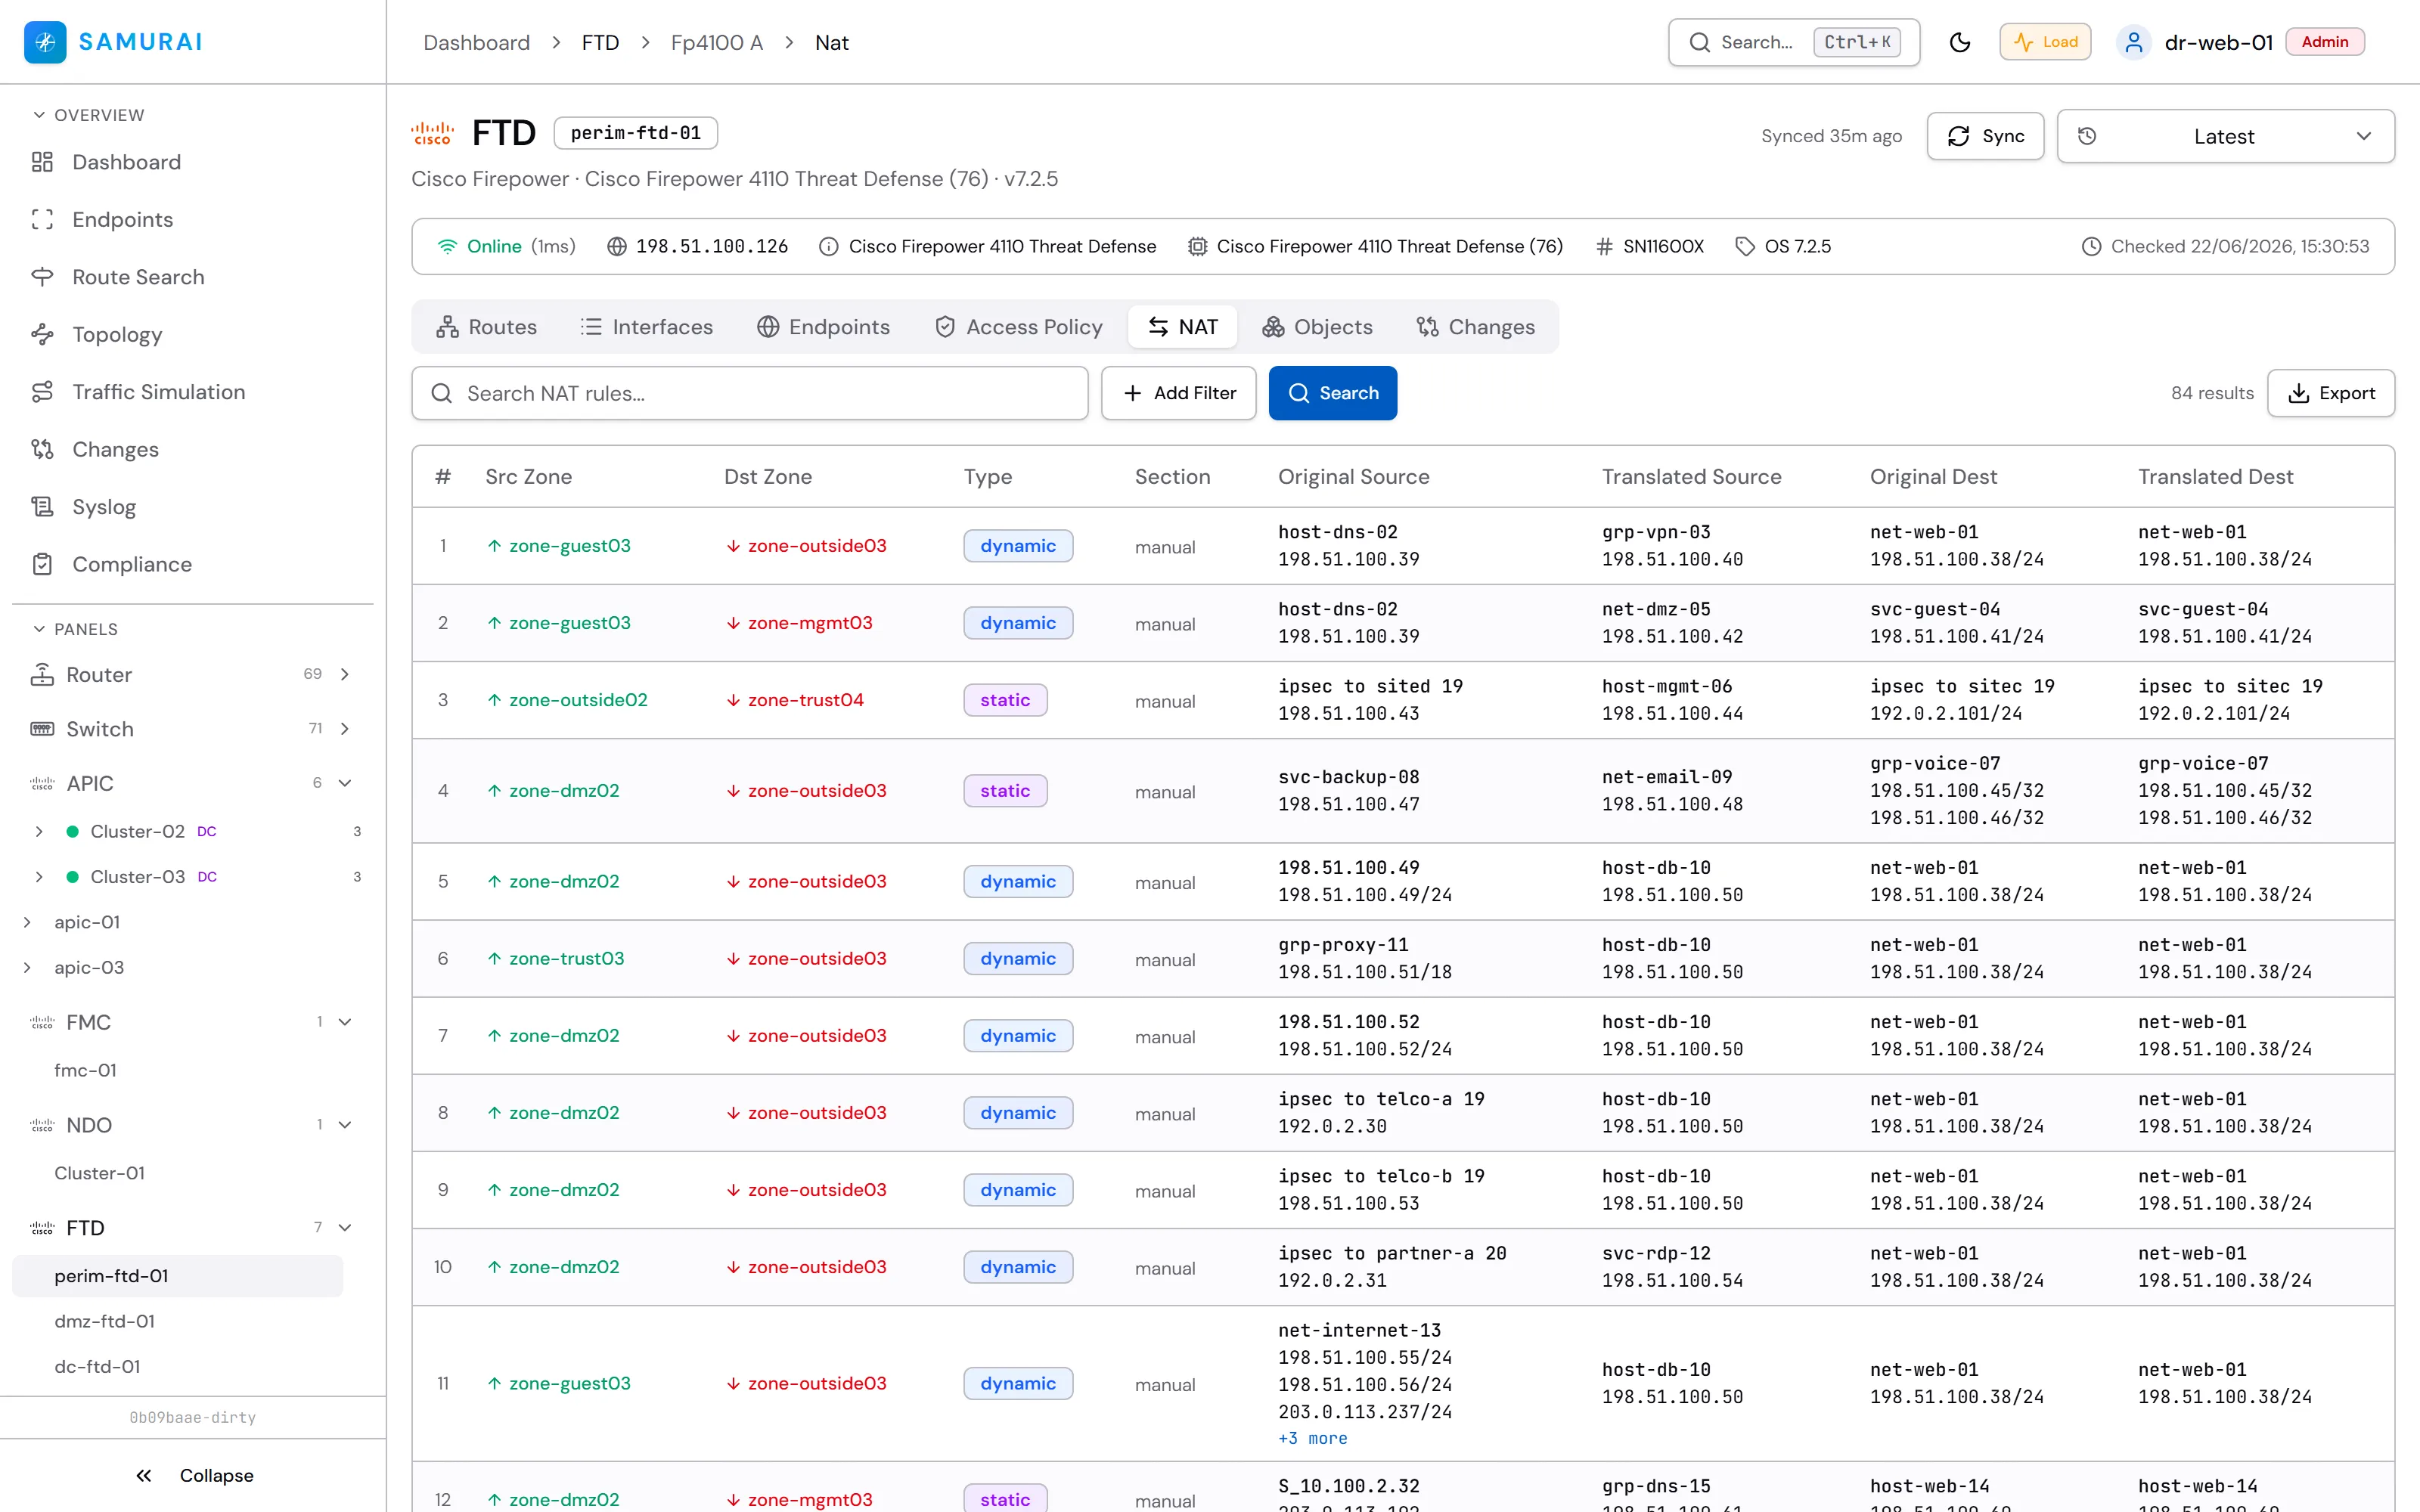Collapse the NDO panel chevron
Screen dimensions: 2420x1512
(345, 1125)
